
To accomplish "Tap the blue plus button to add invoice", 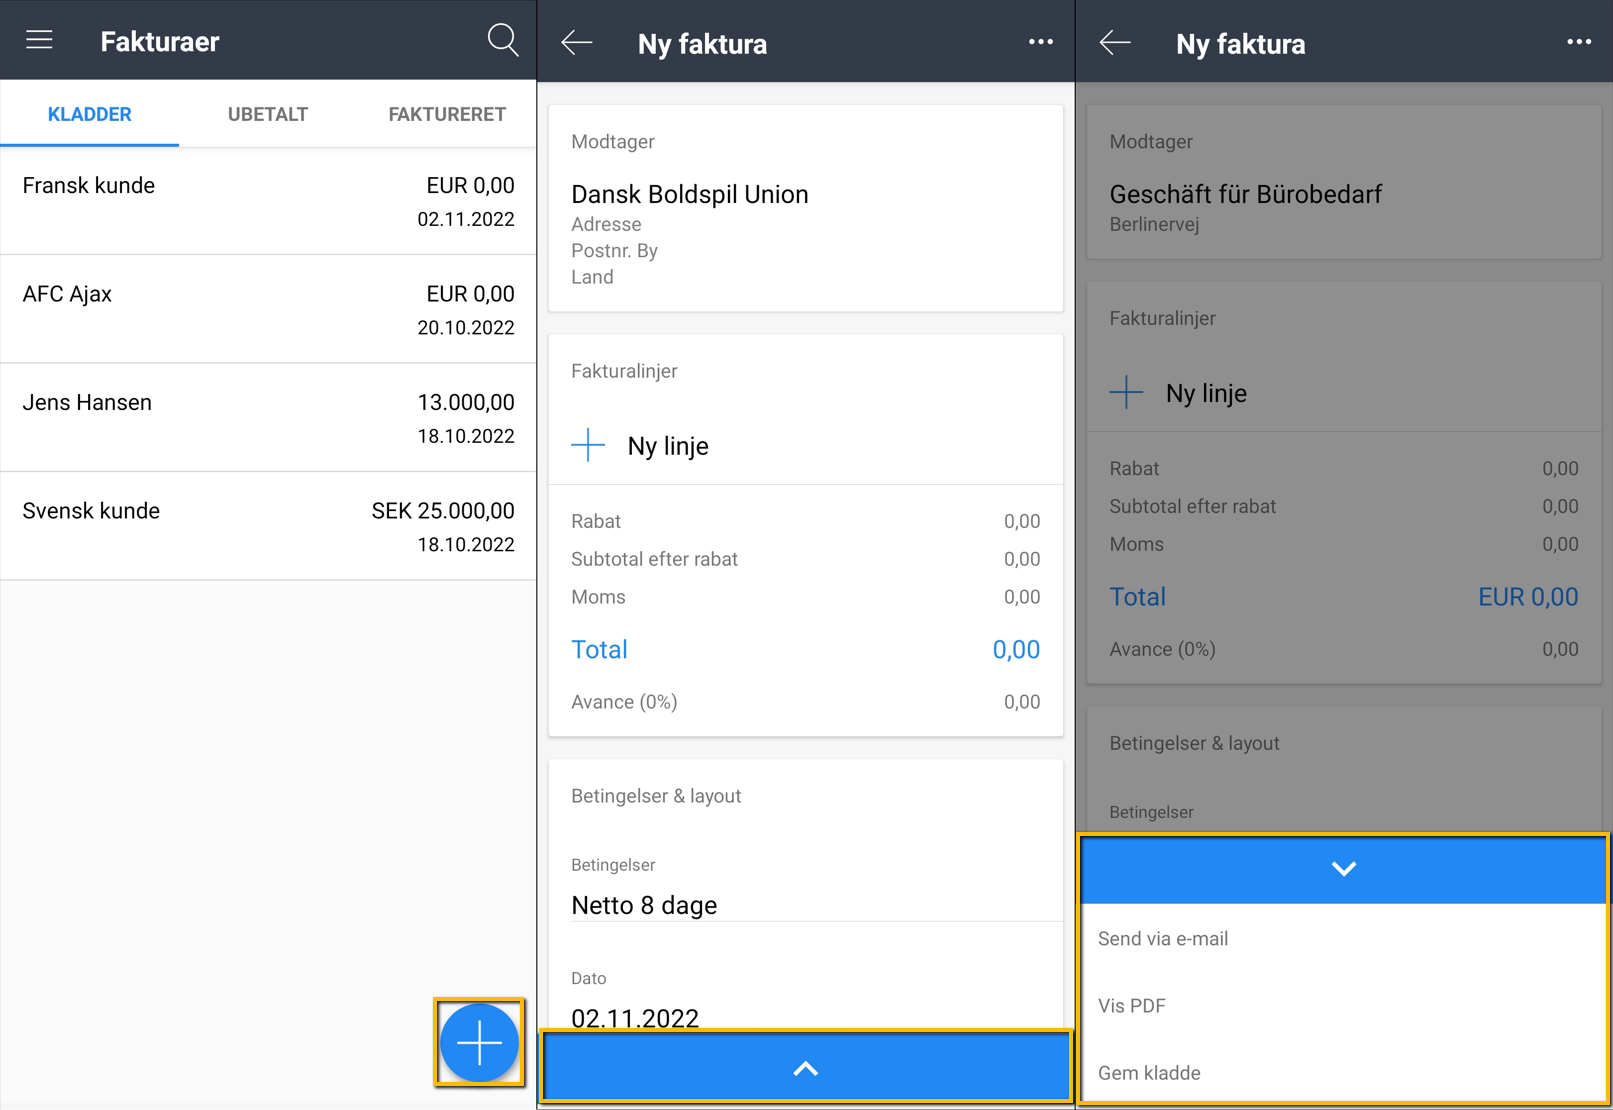I will (x=479, y=1043).
